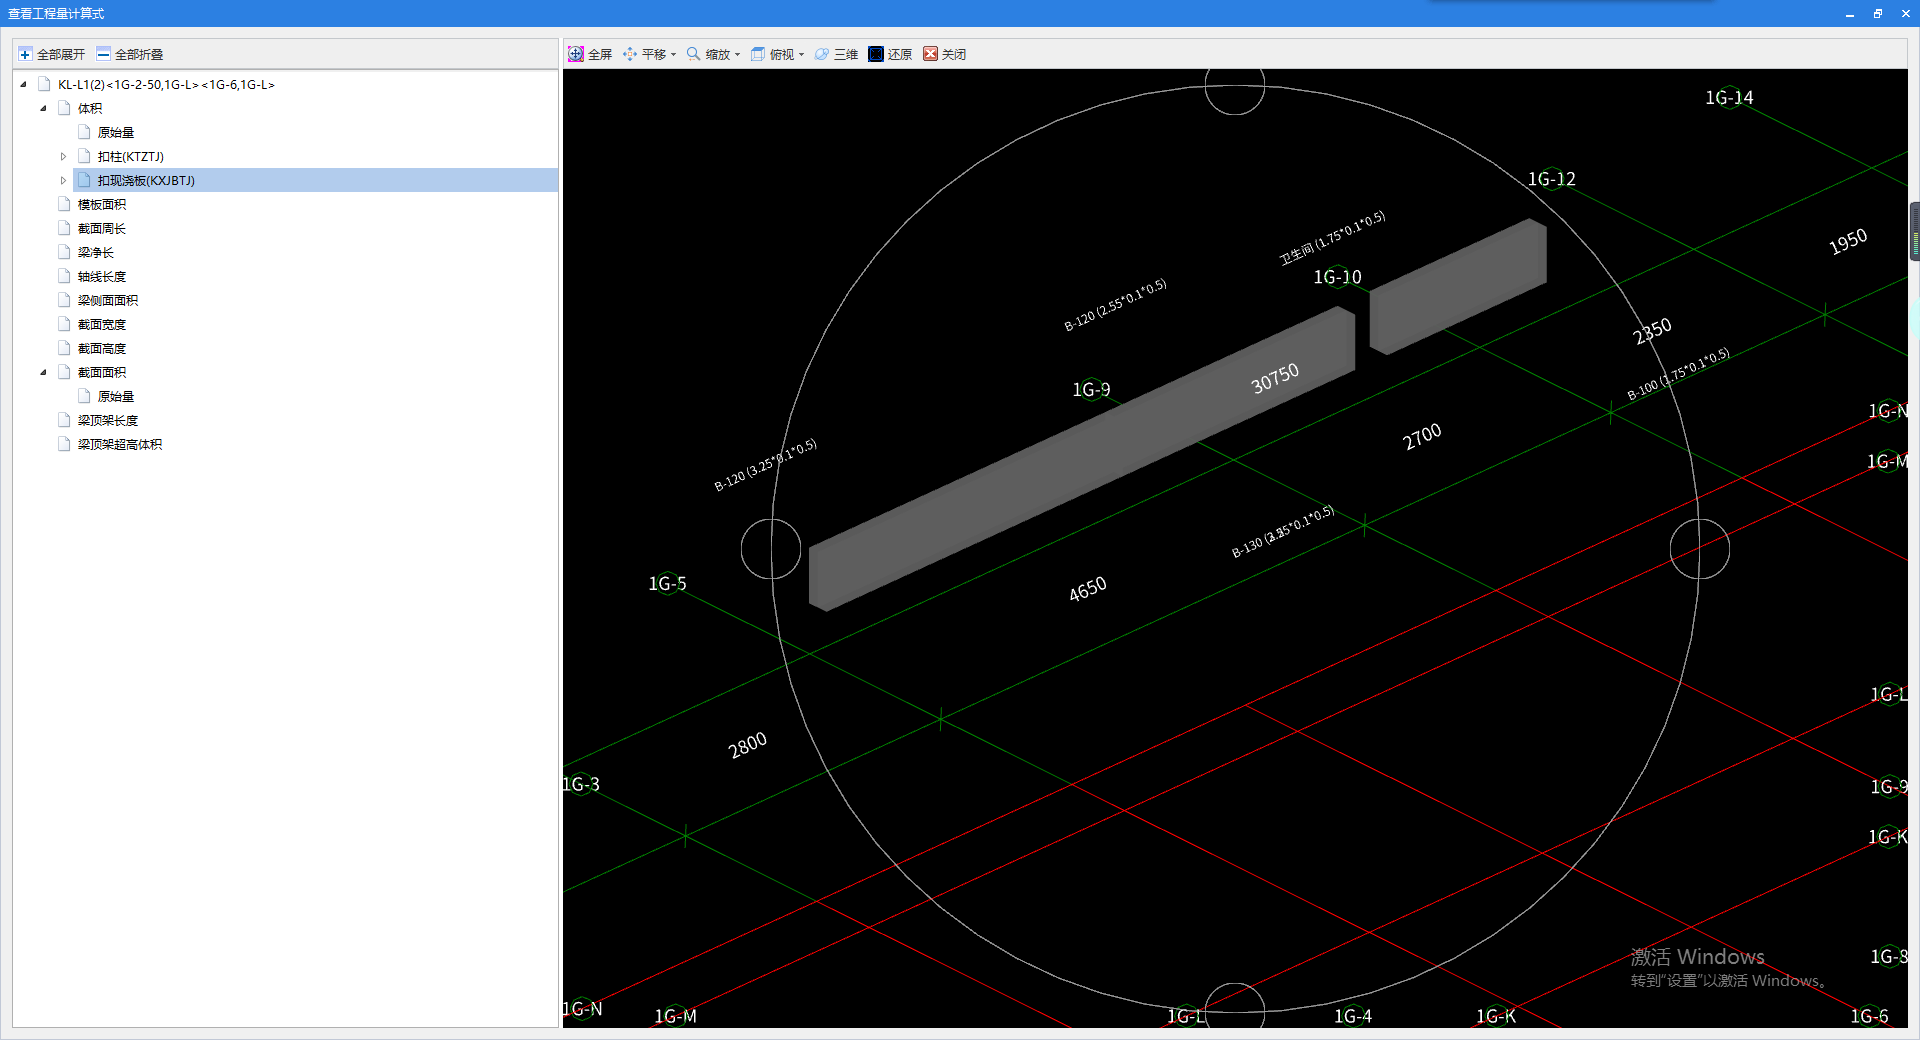Click the red close (关闭) icon

pos(930,54)
